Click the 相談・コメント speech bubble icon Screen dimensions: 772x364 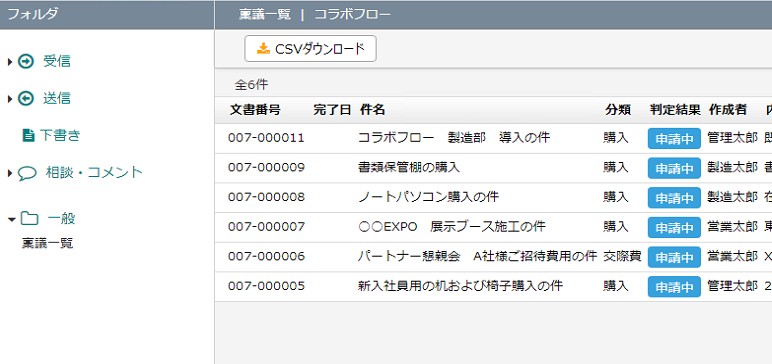click(x=27, y=173)
